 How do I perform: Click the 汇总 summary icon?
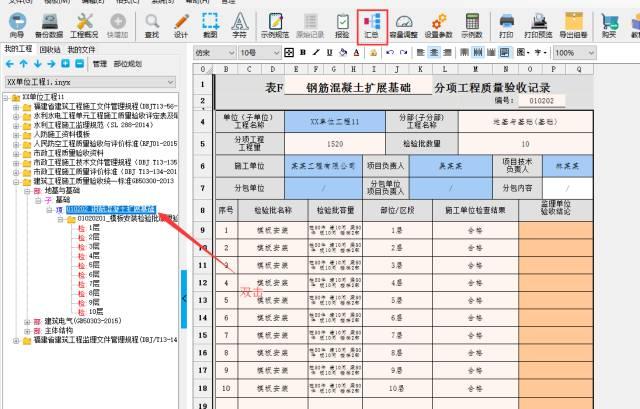pos(371,25)
